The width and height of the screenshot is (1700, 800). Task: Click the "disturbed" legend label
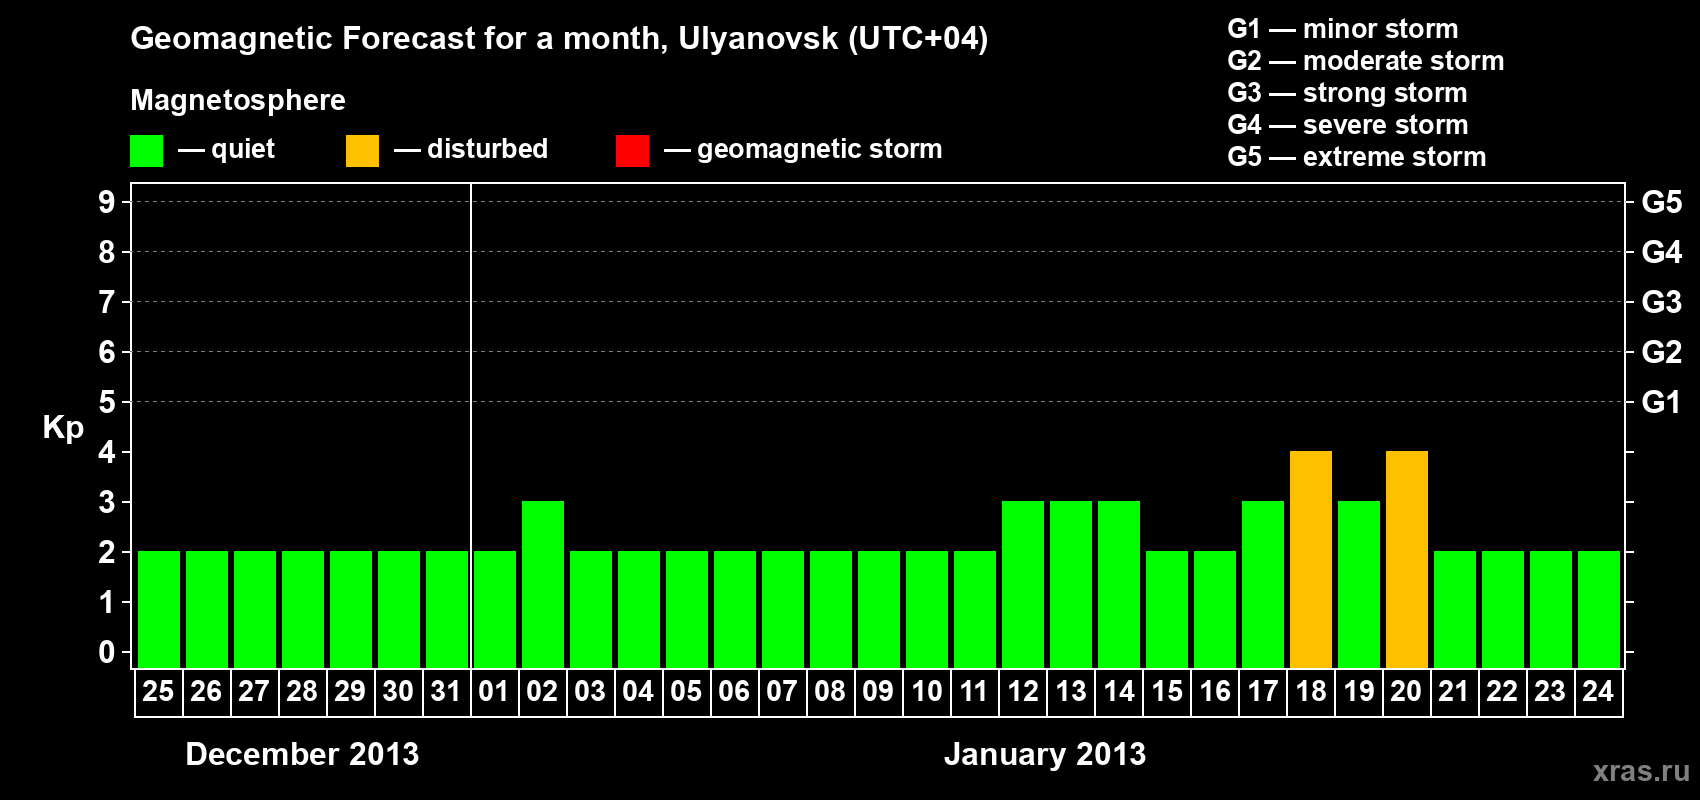click(487, 149)
